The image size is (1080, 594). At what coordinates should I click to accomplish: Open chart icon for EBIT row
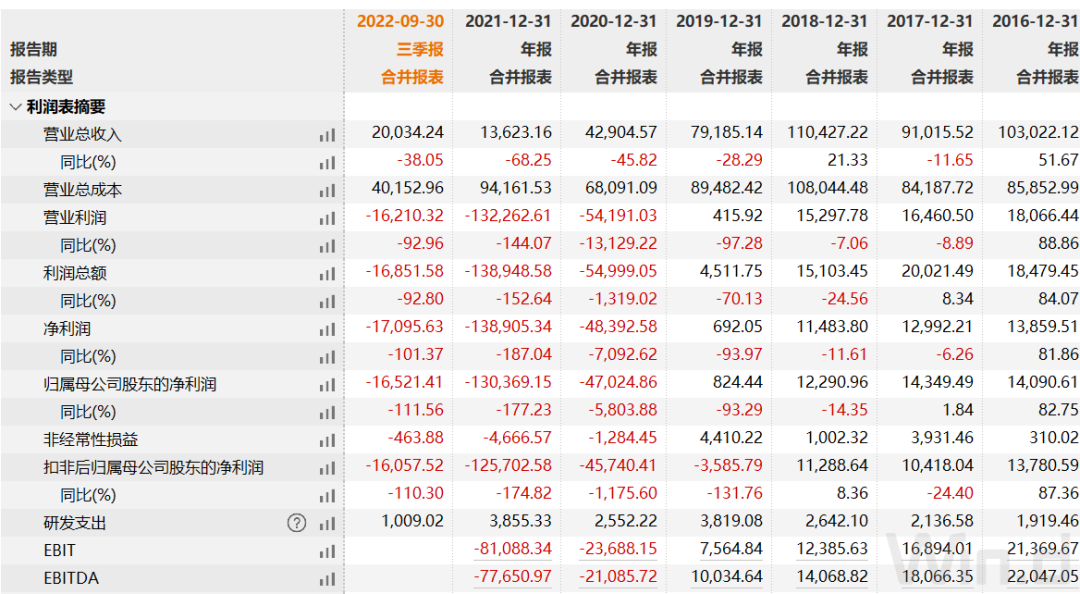point(327,551)
